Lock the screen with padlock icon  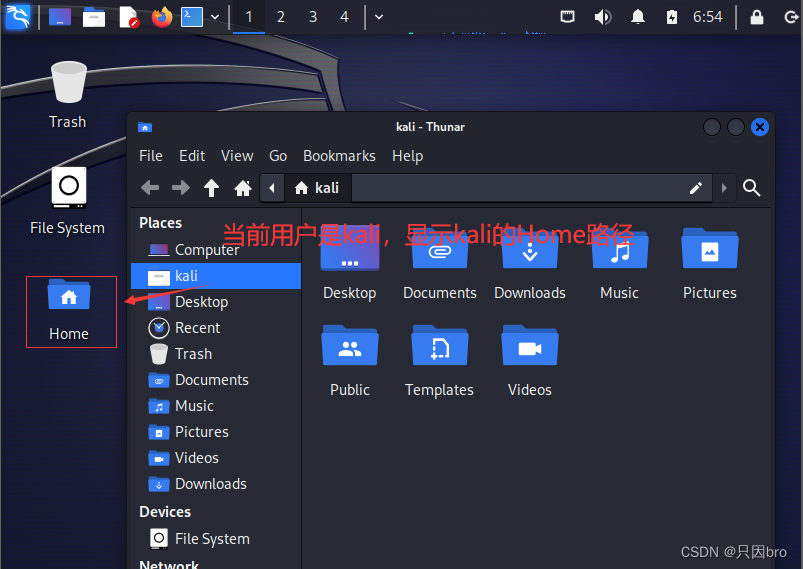tap(756, 17)
